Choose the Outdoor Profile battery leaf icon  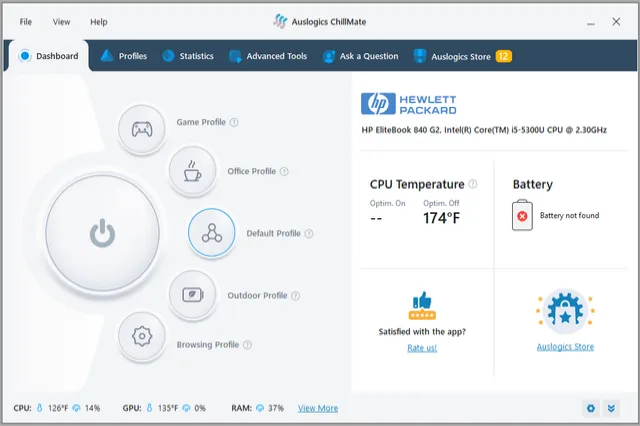192,294
